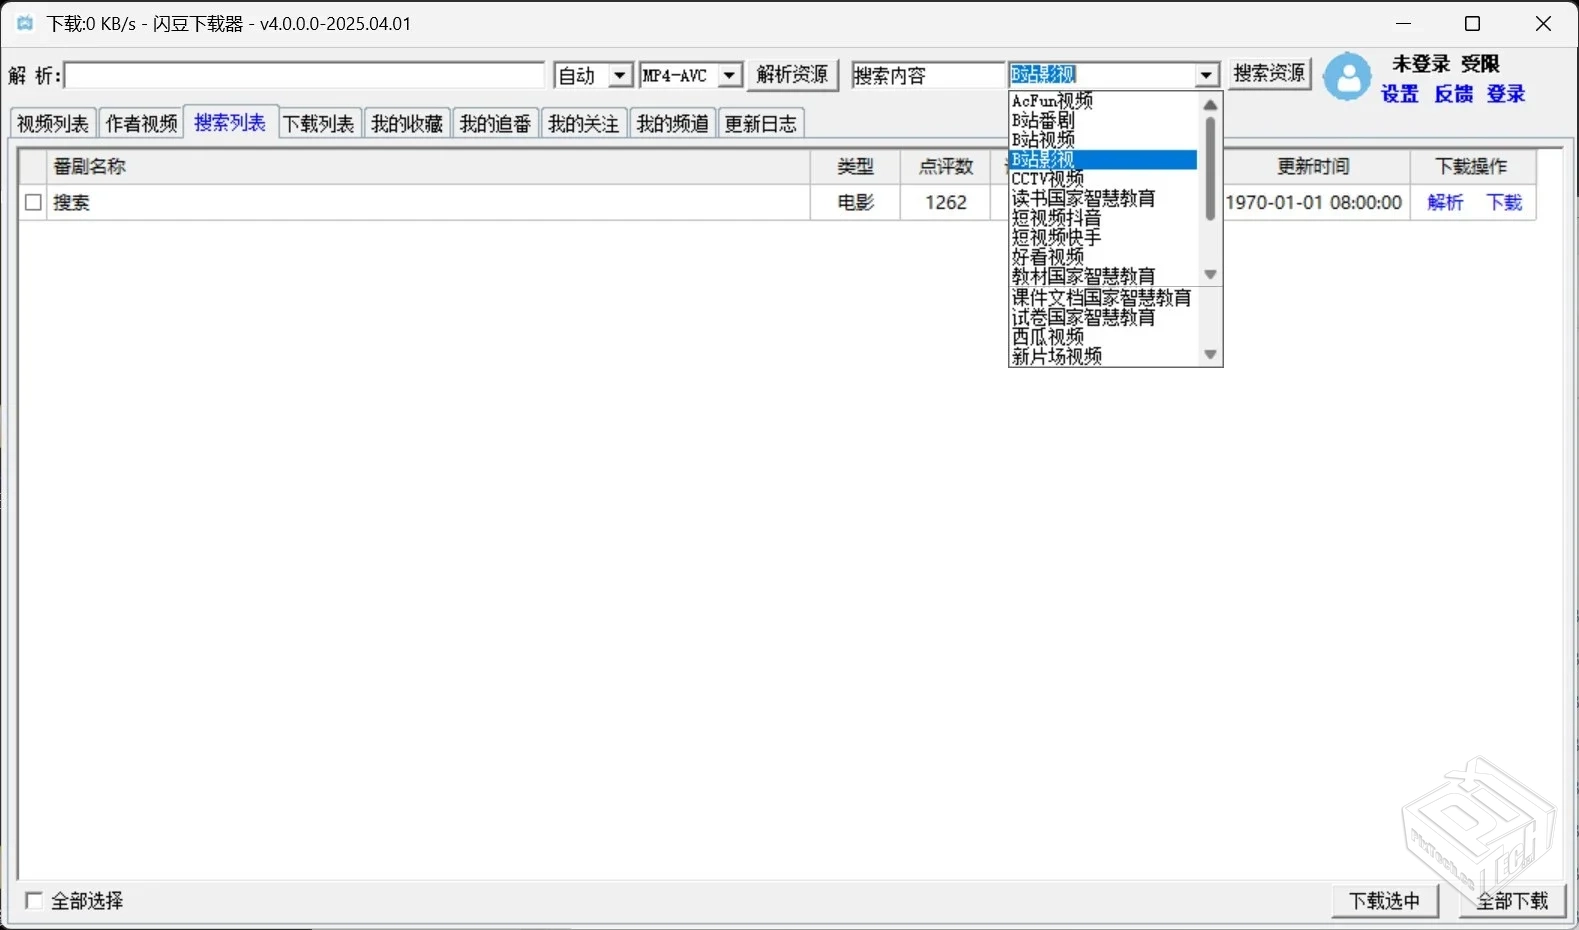The width and height of the screenshot is (1579, 930).
Task: View the 更新日志 tab
Action: (x=761, y=123)
